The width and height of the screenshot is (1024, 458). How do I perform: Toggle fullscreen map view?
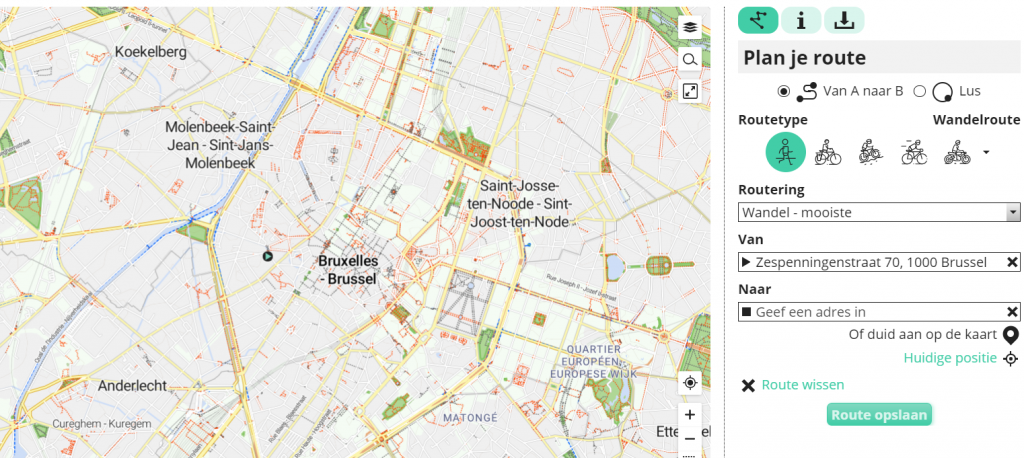click(690, 91)
